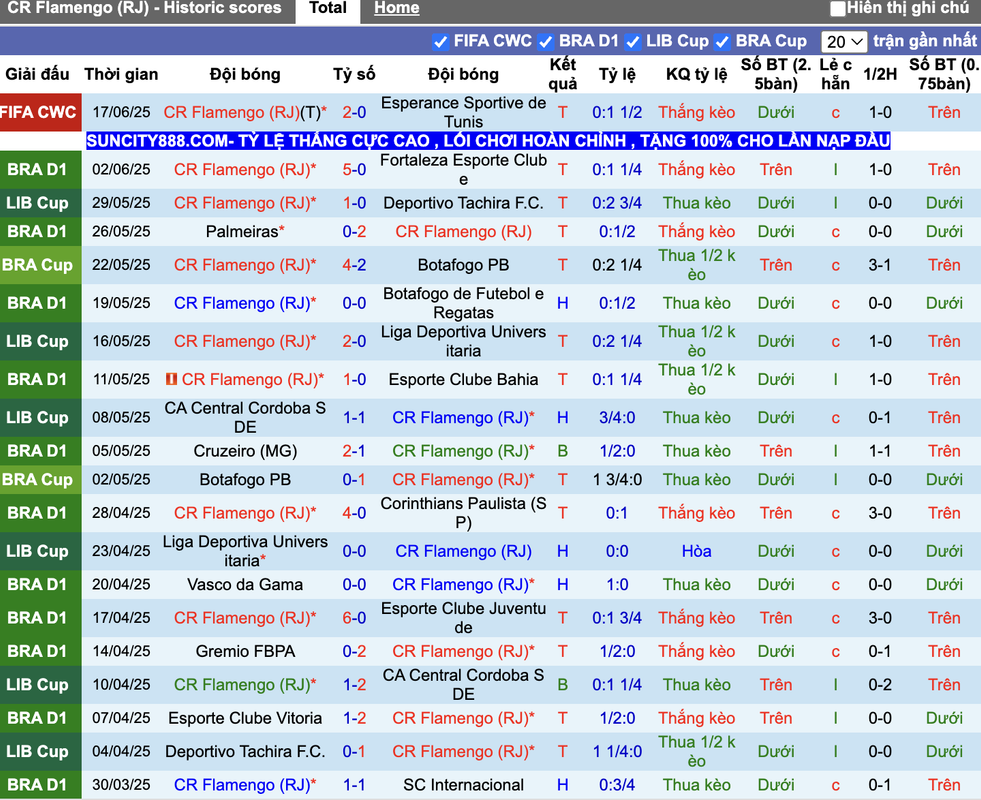
Task: Click the odds '1 3/4:0' on 02/05/25 row
Action: [617, 480]
